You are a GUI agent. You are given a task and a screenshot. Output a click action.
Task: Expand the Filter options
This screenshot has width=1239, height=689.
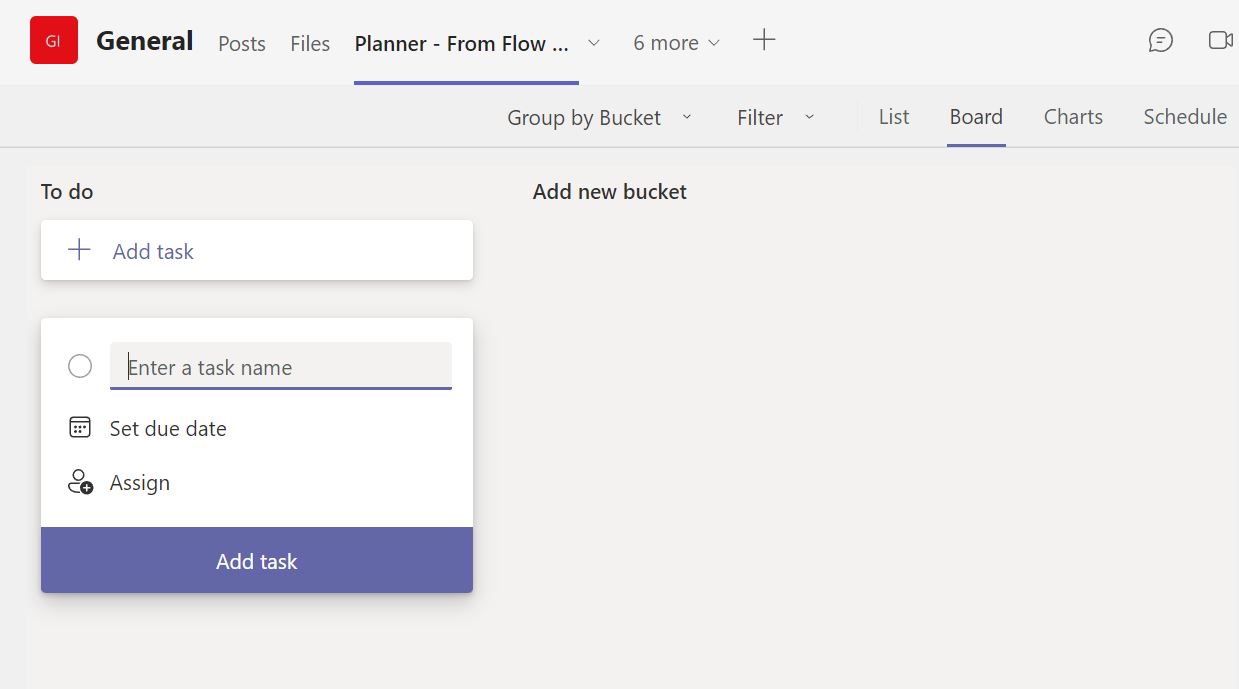776,117
